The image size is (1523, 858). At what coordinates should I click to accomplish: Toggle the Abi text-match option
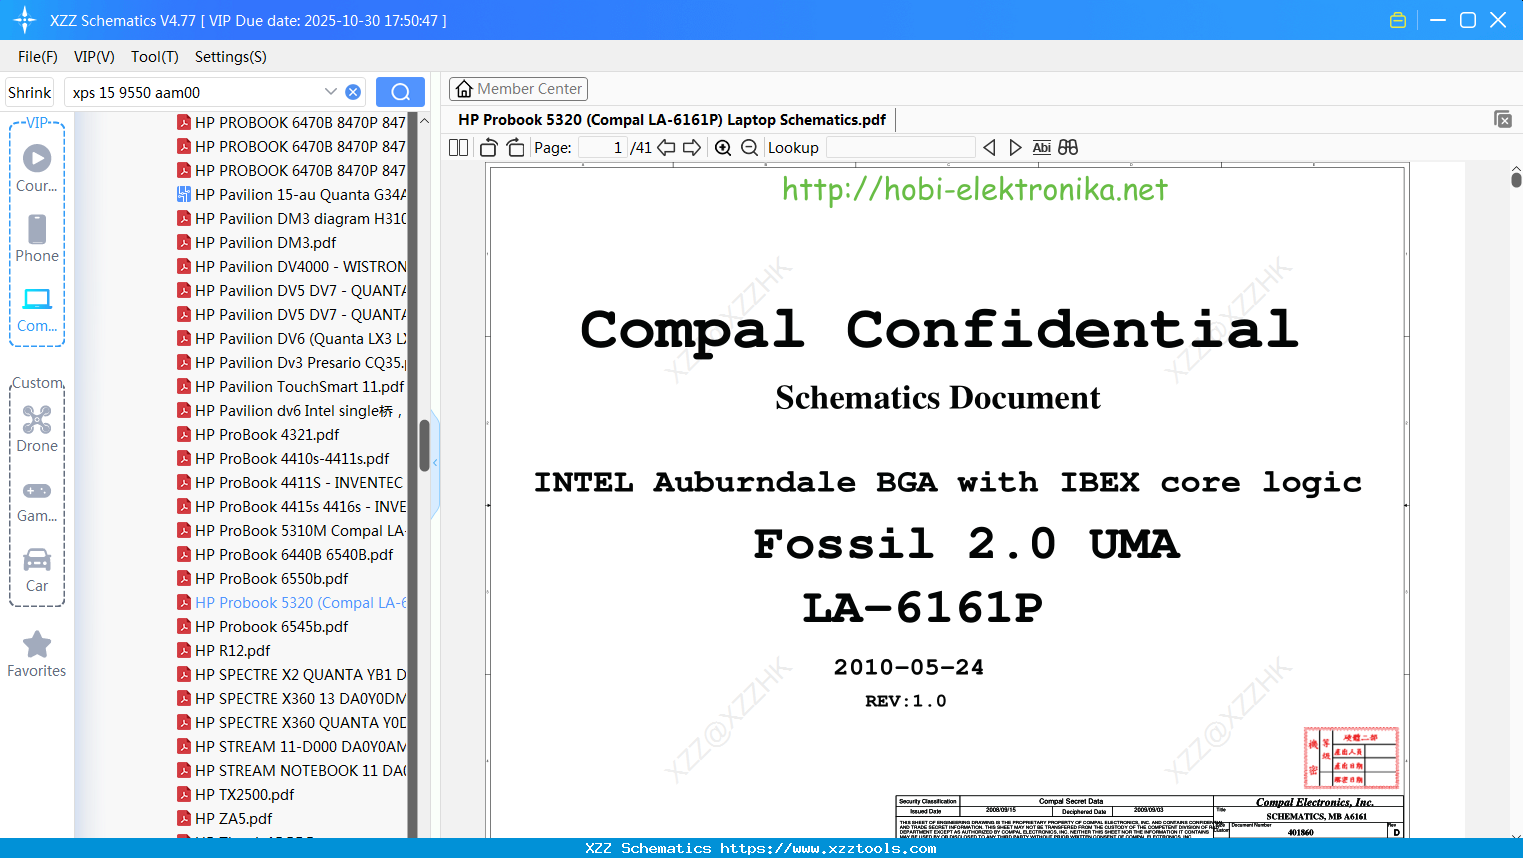click(1041, 147)
